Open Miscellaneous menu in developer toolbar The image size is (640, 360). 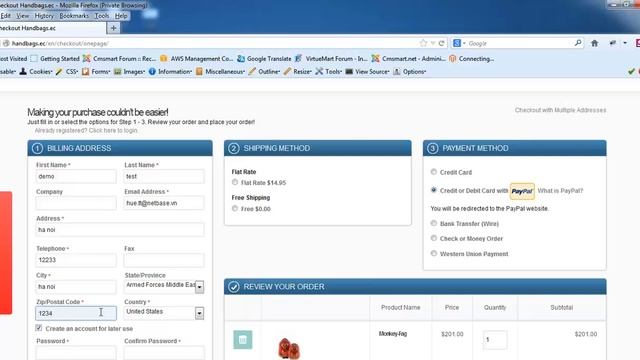pyautogui.click(x=220, y=71)
